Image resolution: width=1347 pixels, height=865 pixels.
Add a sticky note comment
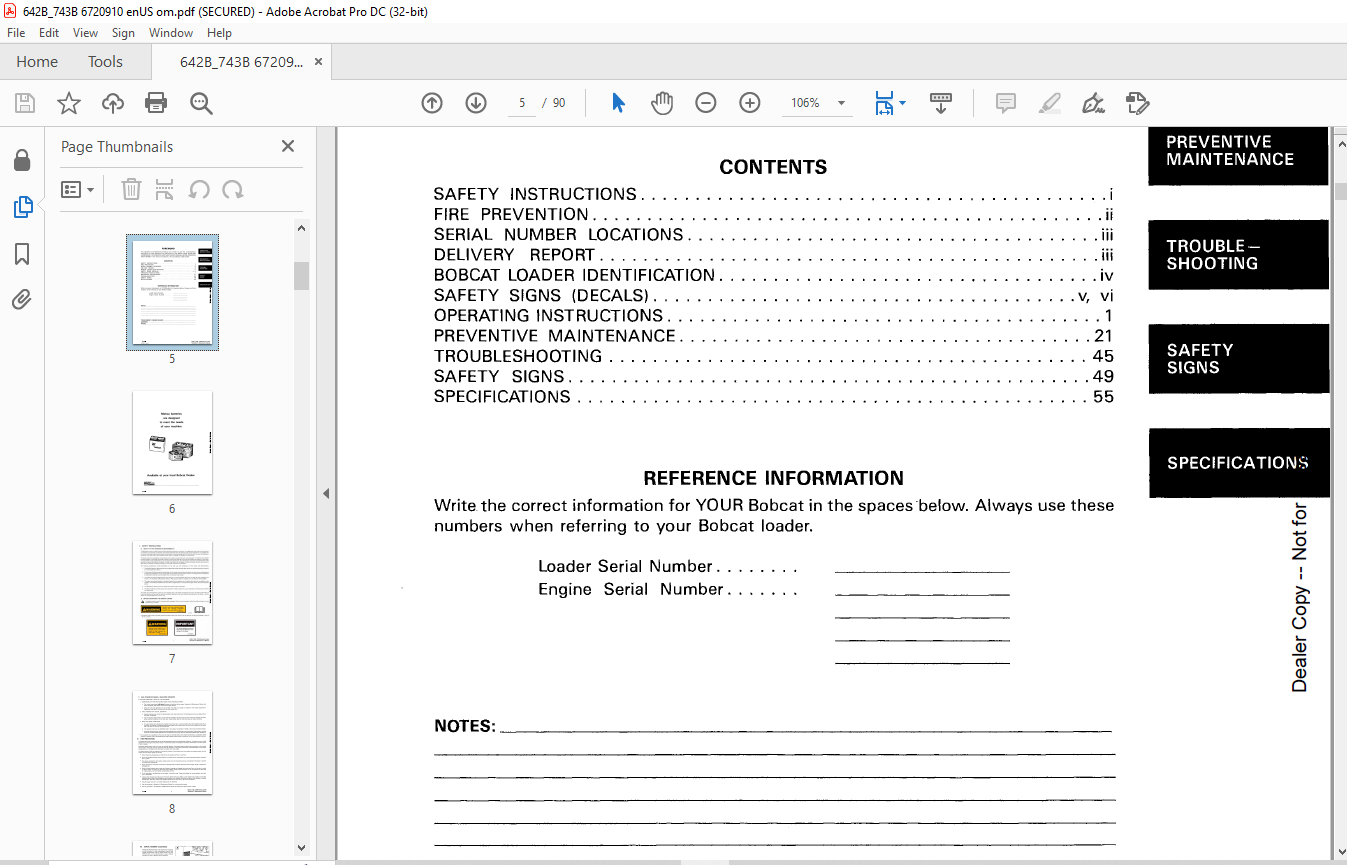coord(1006,103)
